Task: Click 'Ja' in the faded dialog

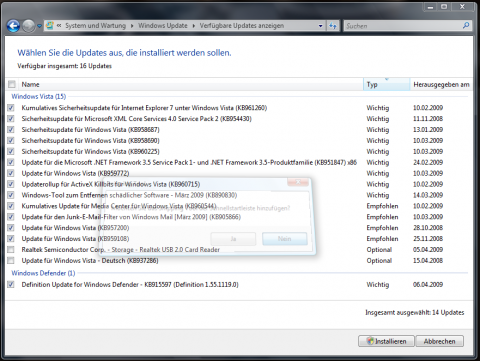Action: tap(233, 239)
